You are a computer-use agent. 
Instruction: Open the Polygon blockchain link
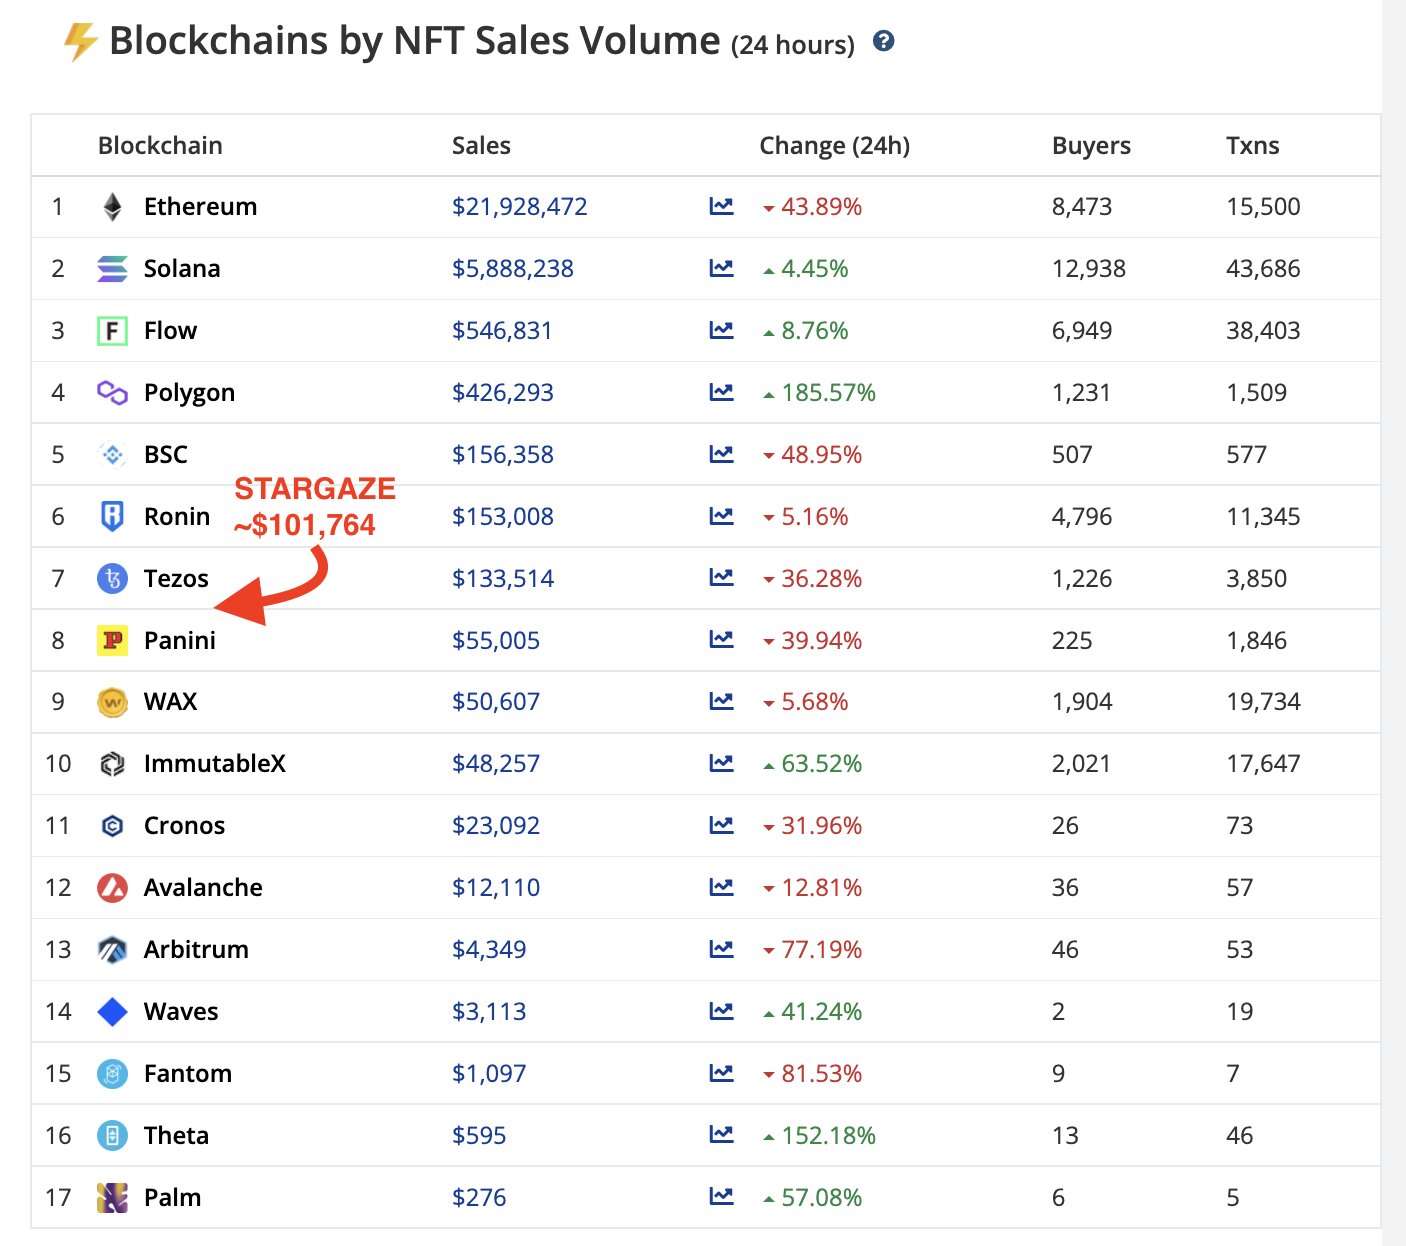pos(189,393)
